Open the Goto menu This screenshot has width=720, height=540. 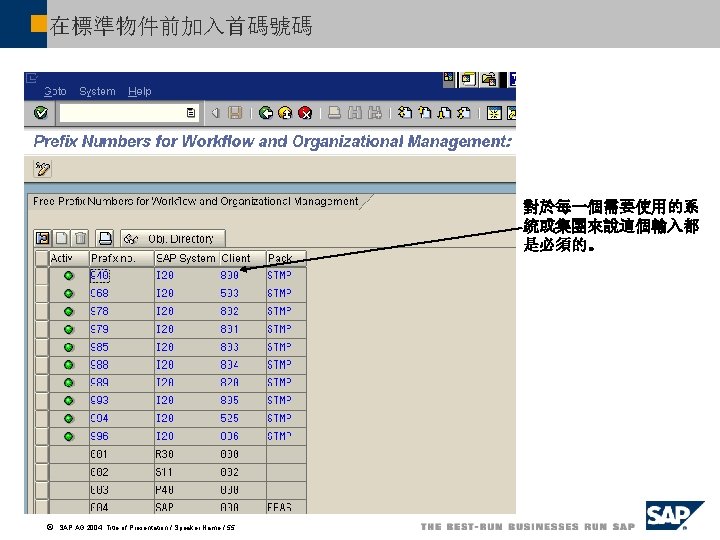(x=55, y=91)
